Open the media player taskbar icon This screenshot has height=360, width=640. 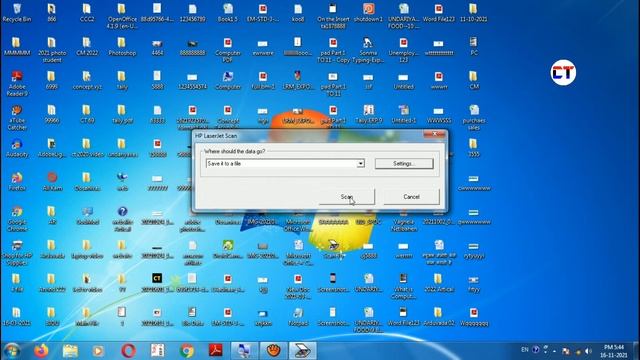98,351
